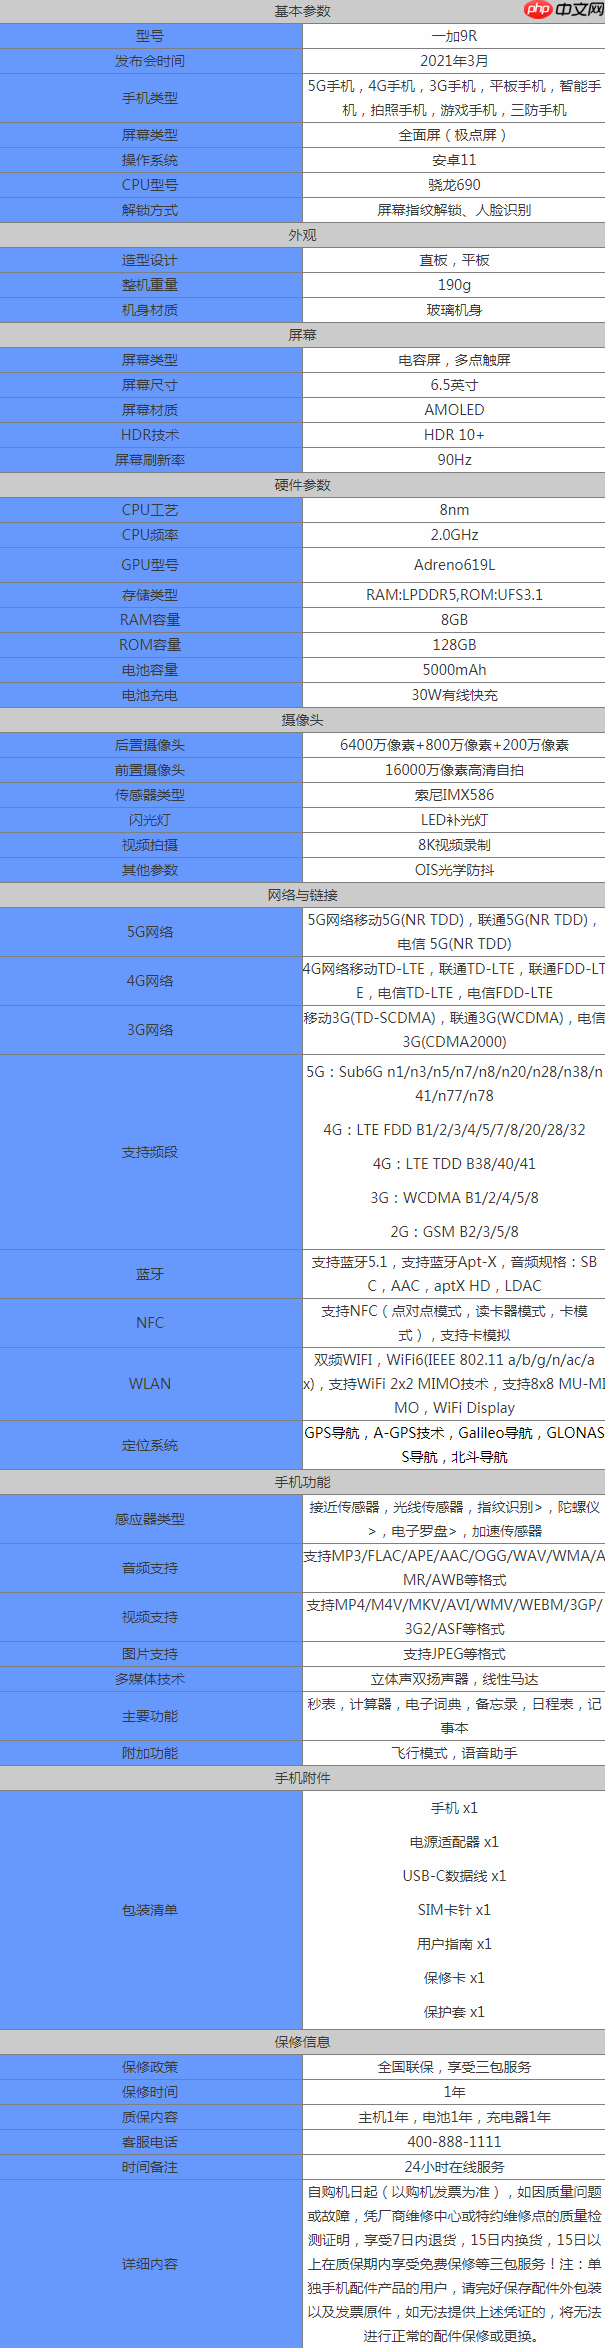Select the 一加9R model value

(454, 36)
